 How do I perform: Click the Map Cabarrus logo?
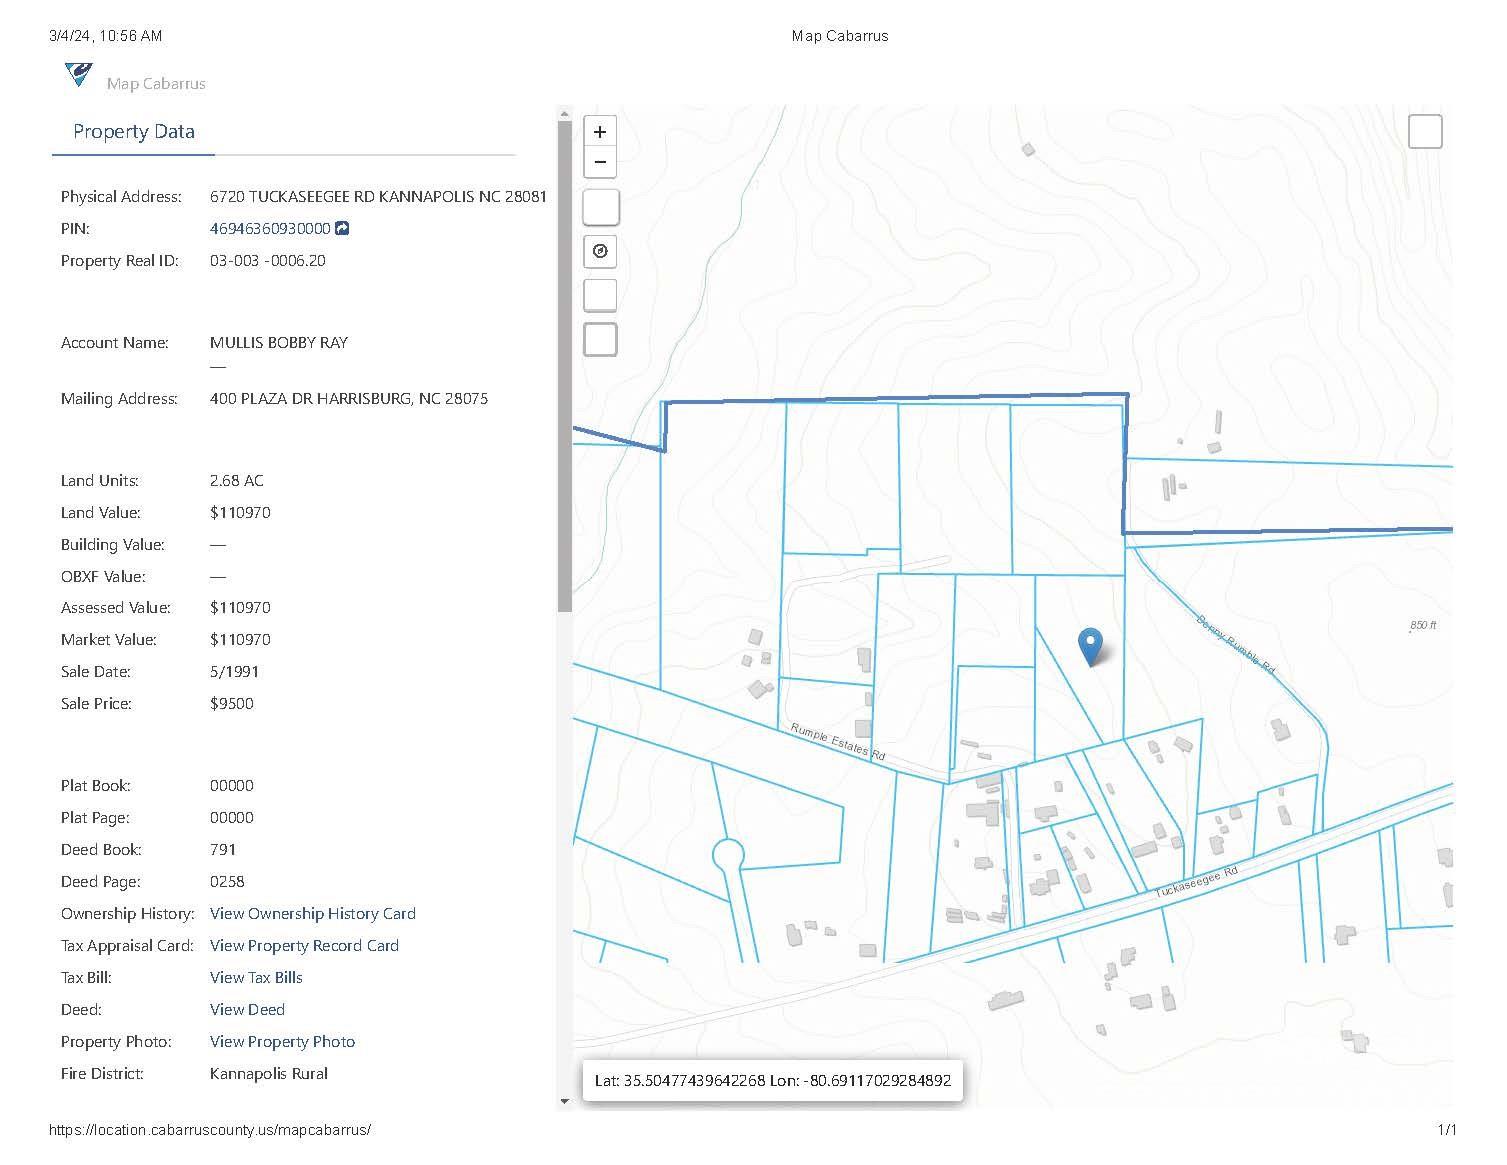pyautogui.click(x=78, y=75)
